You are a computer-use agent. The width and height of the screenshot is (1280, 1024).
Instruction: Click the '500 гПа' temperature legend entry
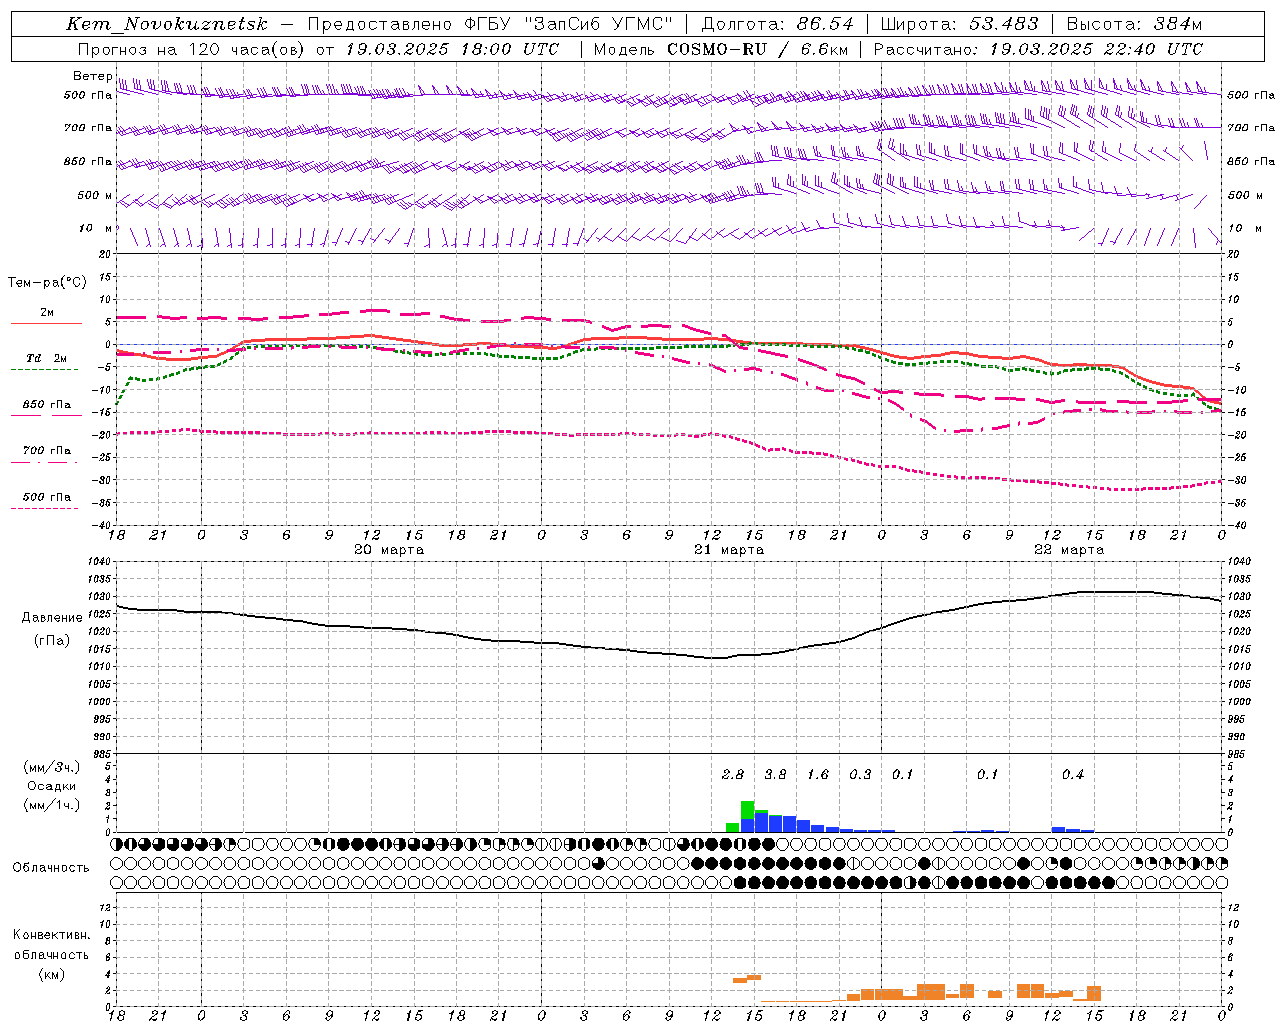point(47,497)
